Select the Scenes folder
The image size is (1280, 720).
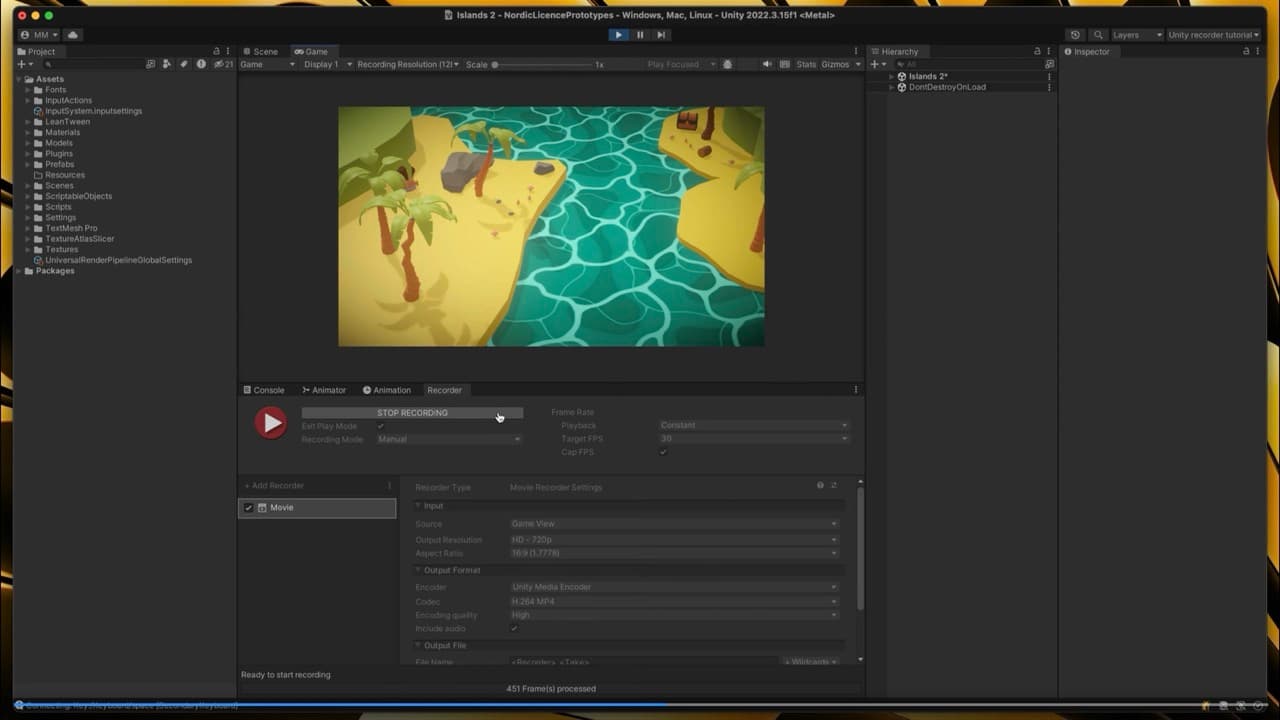coord(59,186)
